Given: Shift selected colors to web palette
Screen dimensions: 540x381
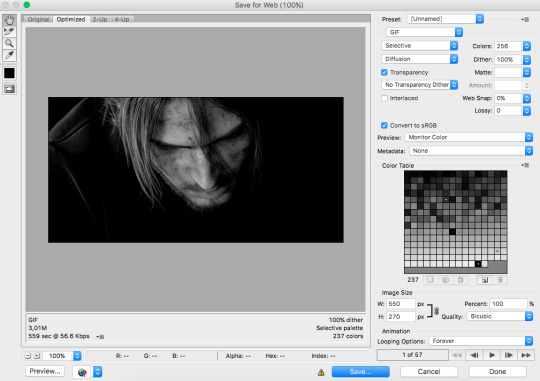Looking at the screenshot, I should coord(445,280).
